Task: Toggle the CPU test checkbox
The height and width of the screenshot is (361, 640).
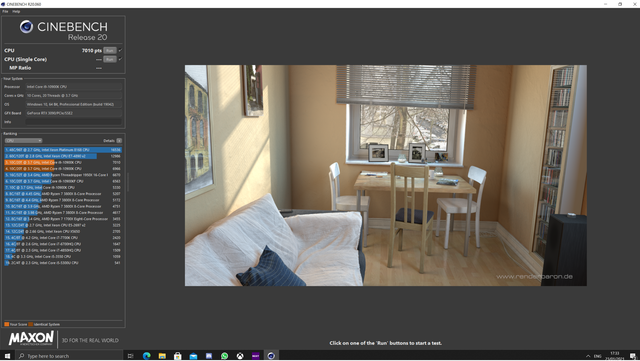Action: pos(120,50)
